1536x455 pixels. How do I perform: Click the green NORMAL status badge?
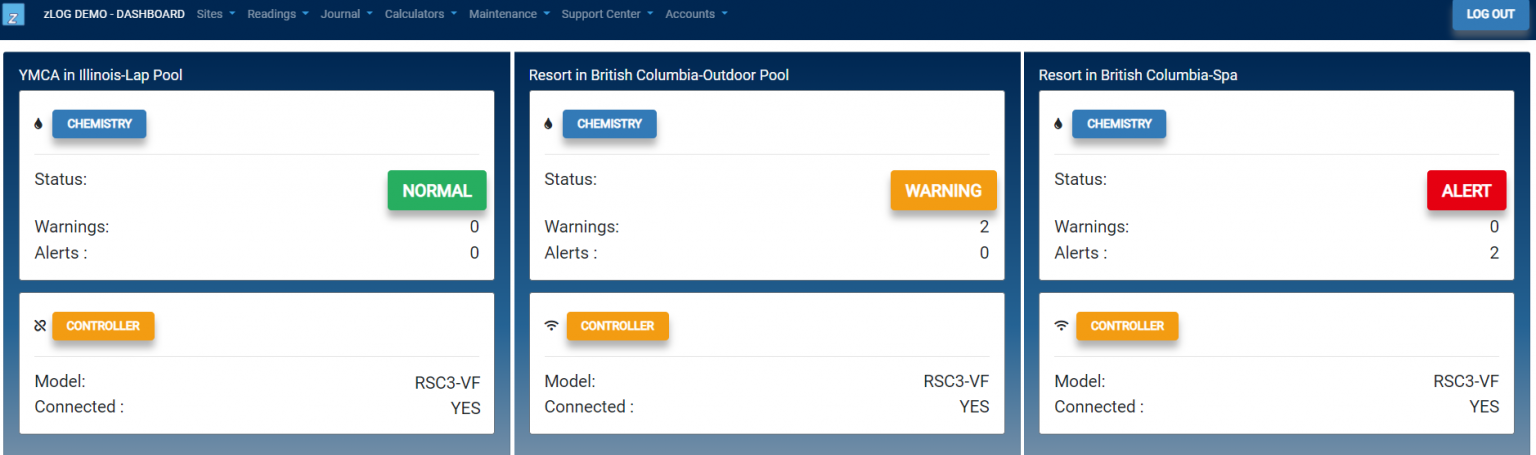(437, 190)
